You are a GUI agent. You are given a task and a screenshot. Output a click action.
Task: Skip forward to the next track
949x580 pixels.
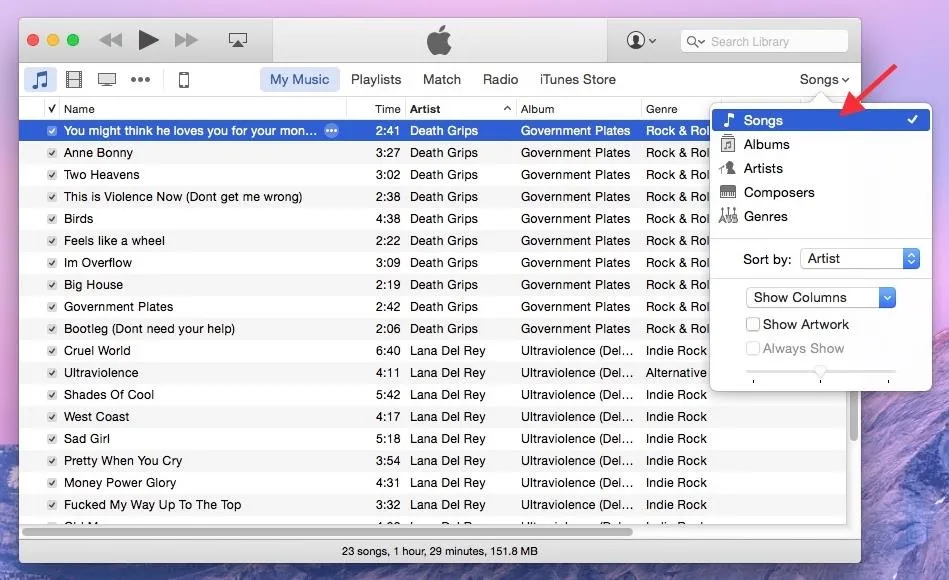[186, 41]
